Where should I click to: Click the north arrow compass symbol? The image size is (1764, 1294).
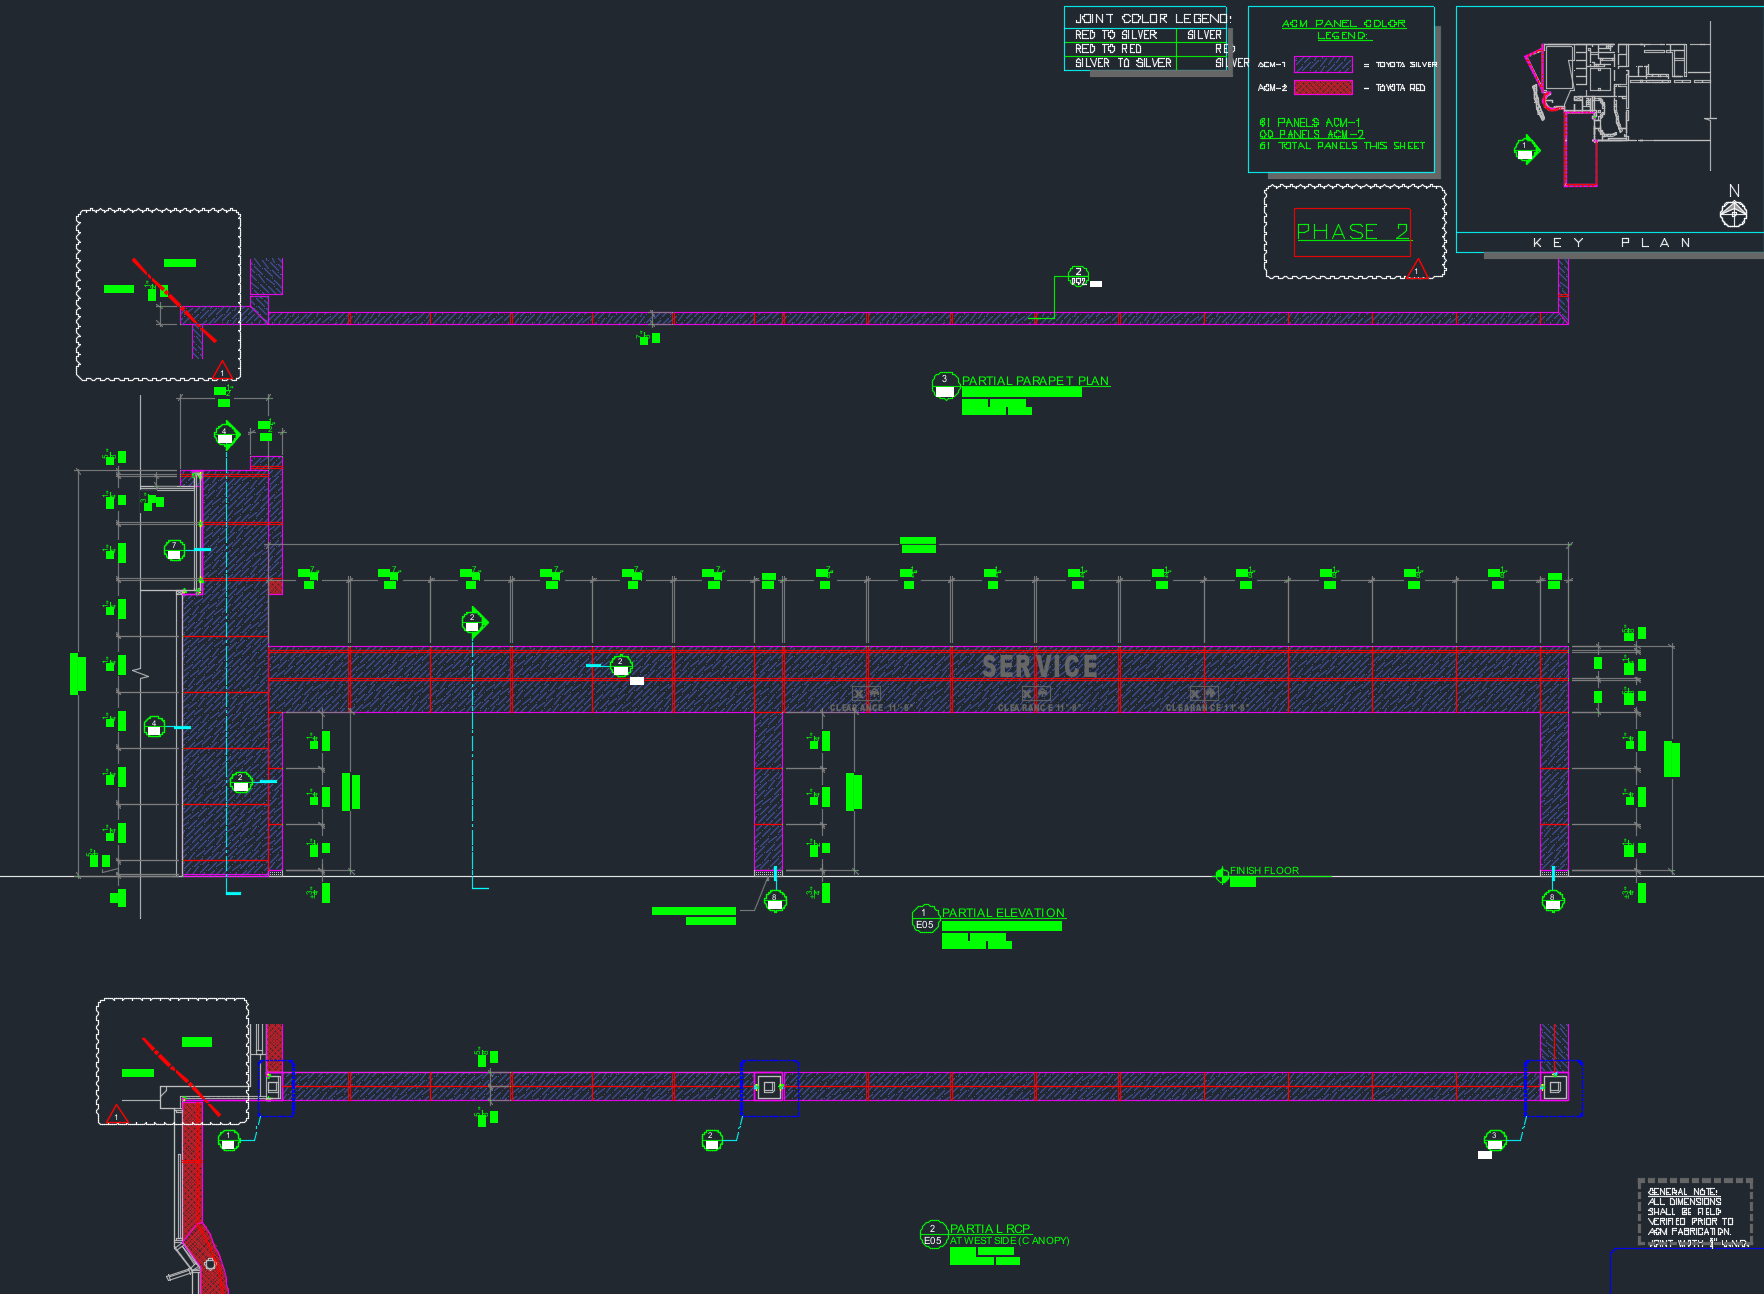pyautogui.click(x=1733, y=212)
